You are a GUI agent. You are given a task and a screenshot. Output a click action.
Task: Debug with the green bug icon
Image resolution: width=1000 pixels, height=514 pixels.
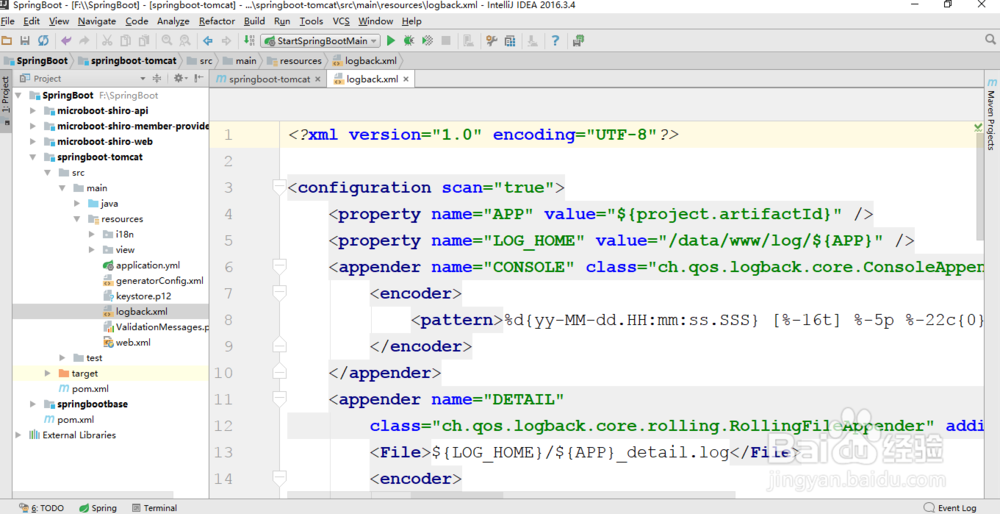[x=409, y=41]
